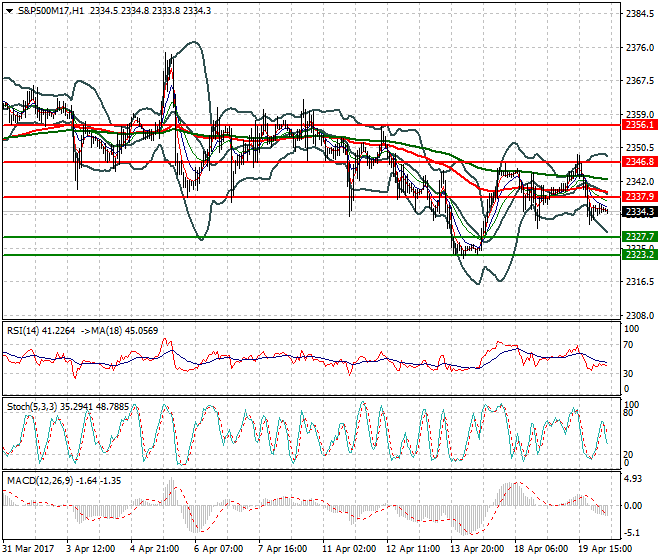The width and height of the screenshot is (660, 560).
Task: Select the 11 Apr 02:00 time label
Action: point(349,549)
